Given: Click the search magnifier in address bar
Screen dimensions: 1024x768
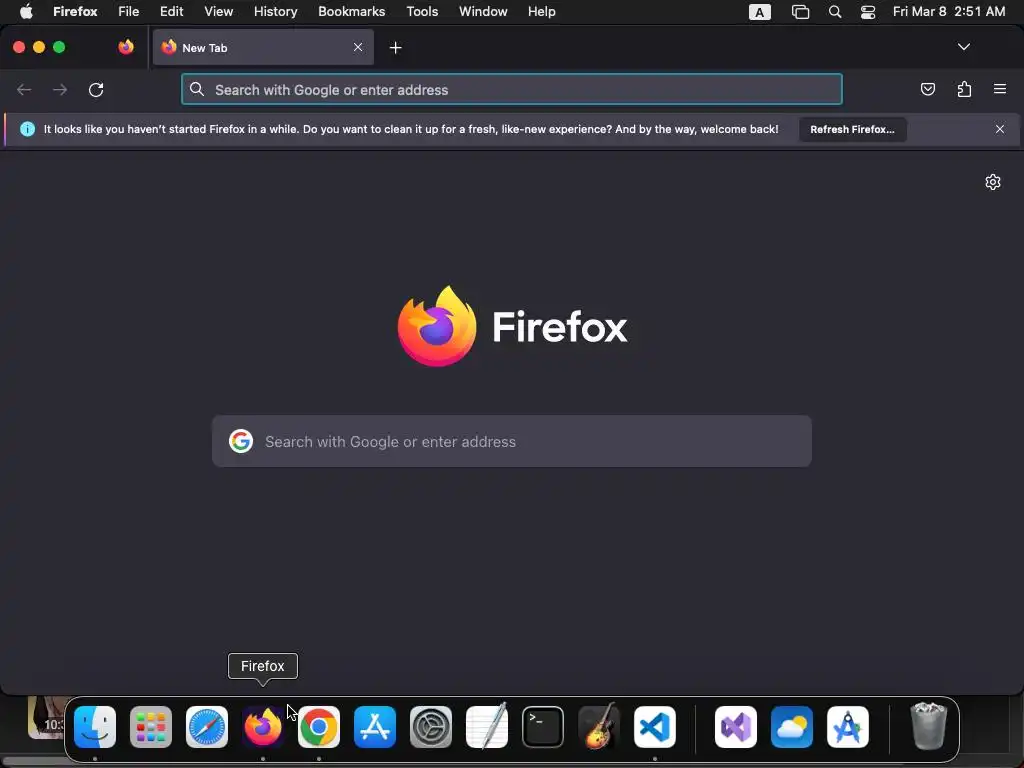Looking at the screenshot, I should click(197, 89).
